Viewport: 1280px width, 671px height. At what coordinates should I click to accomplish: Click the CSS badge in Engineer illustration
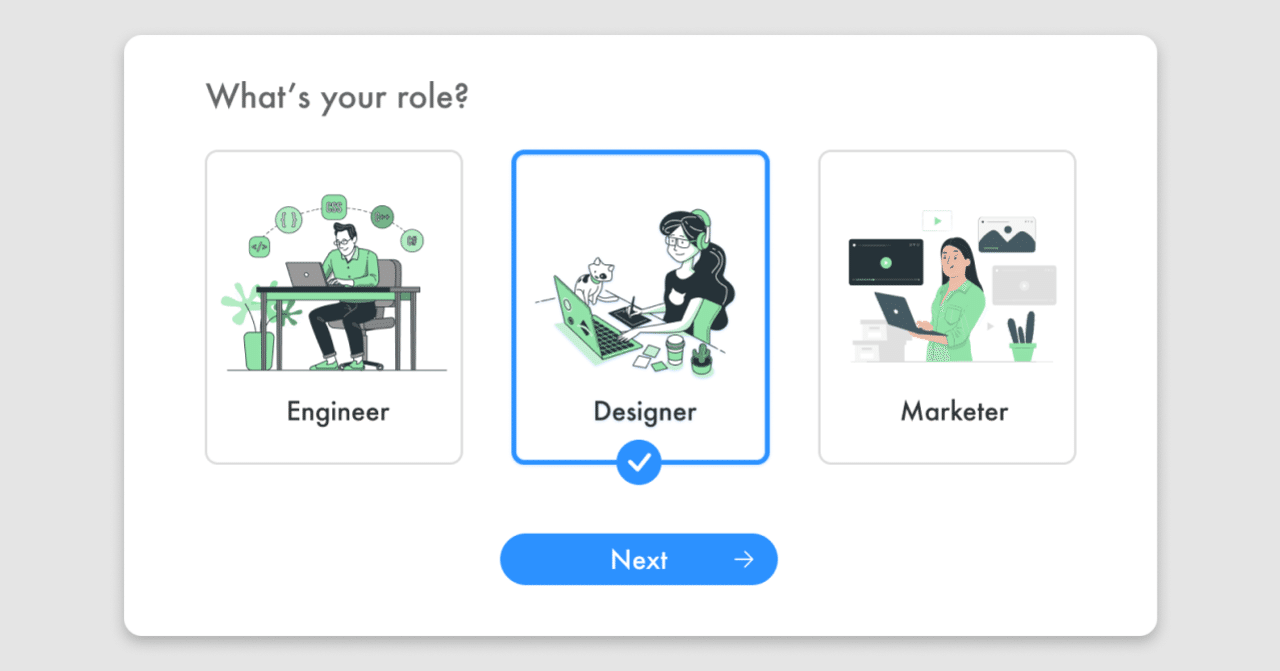pyautogui.click(x=334, y=207)
